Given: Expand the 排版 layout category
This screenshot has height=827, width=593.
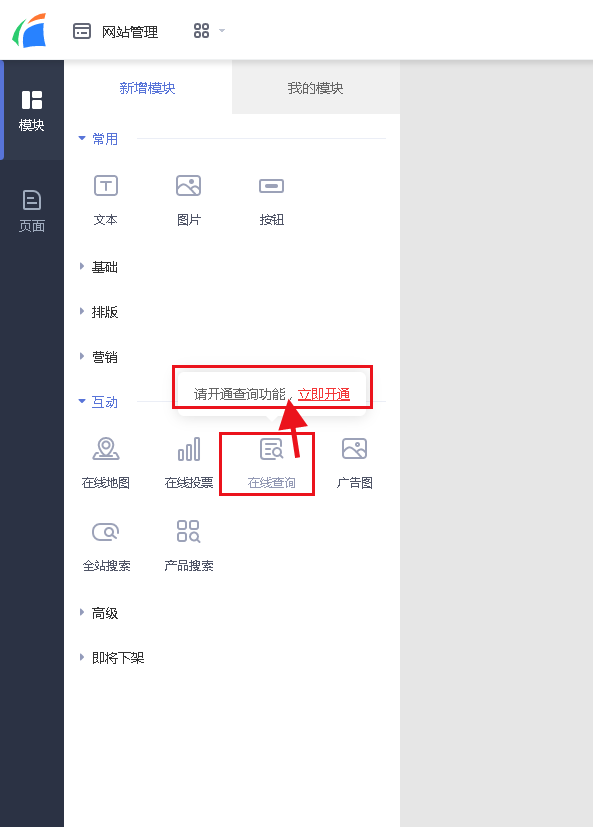Looking at the screenshot, I should [x=98, y=312].
